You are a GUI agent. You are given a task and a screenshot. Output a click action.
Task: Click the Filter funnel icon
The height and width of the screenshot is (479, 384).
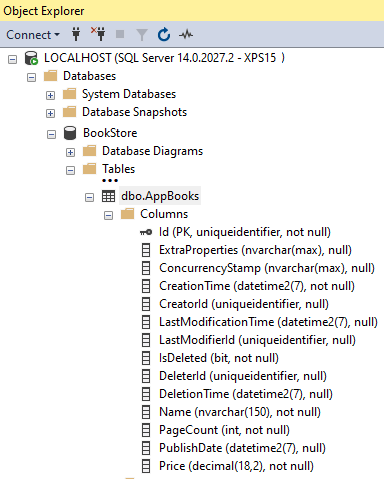[x=142, y=35]
